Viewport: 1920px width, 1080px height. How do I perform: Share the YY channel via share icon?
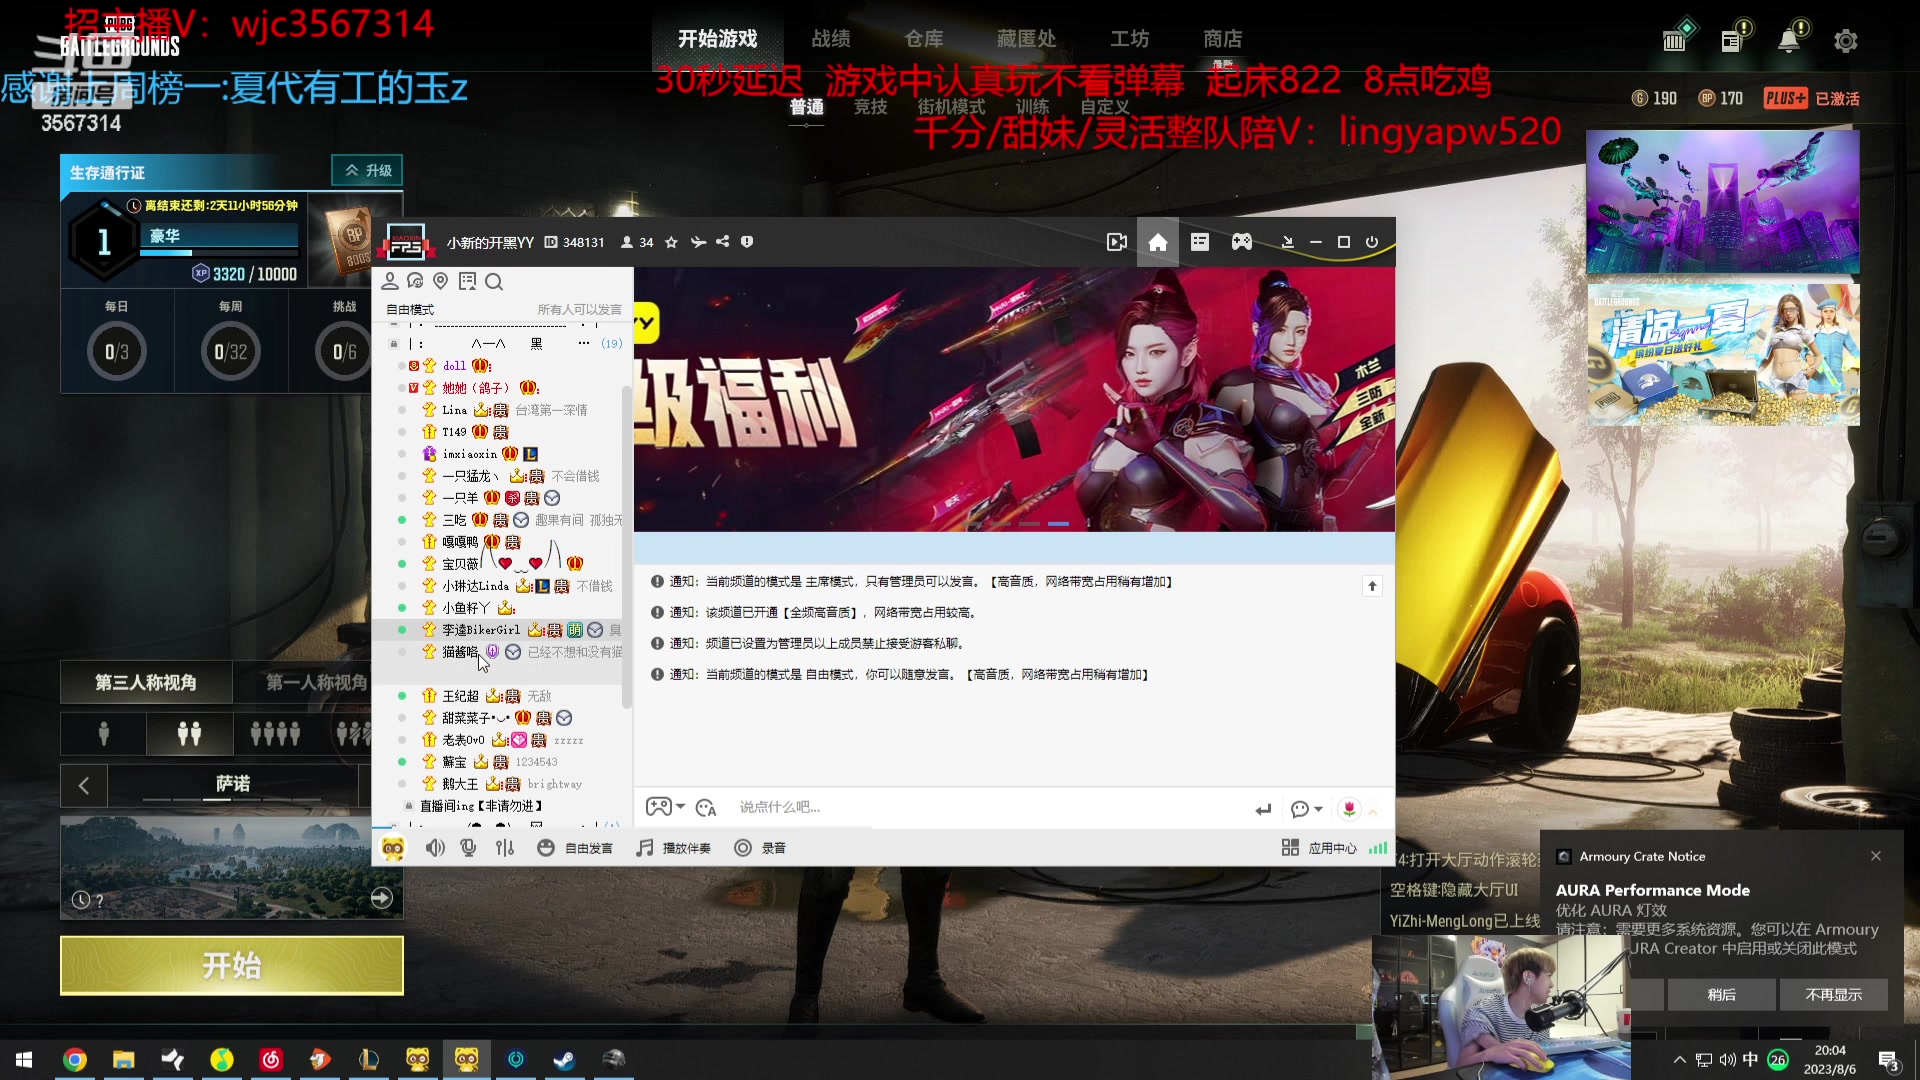(722, 242)
